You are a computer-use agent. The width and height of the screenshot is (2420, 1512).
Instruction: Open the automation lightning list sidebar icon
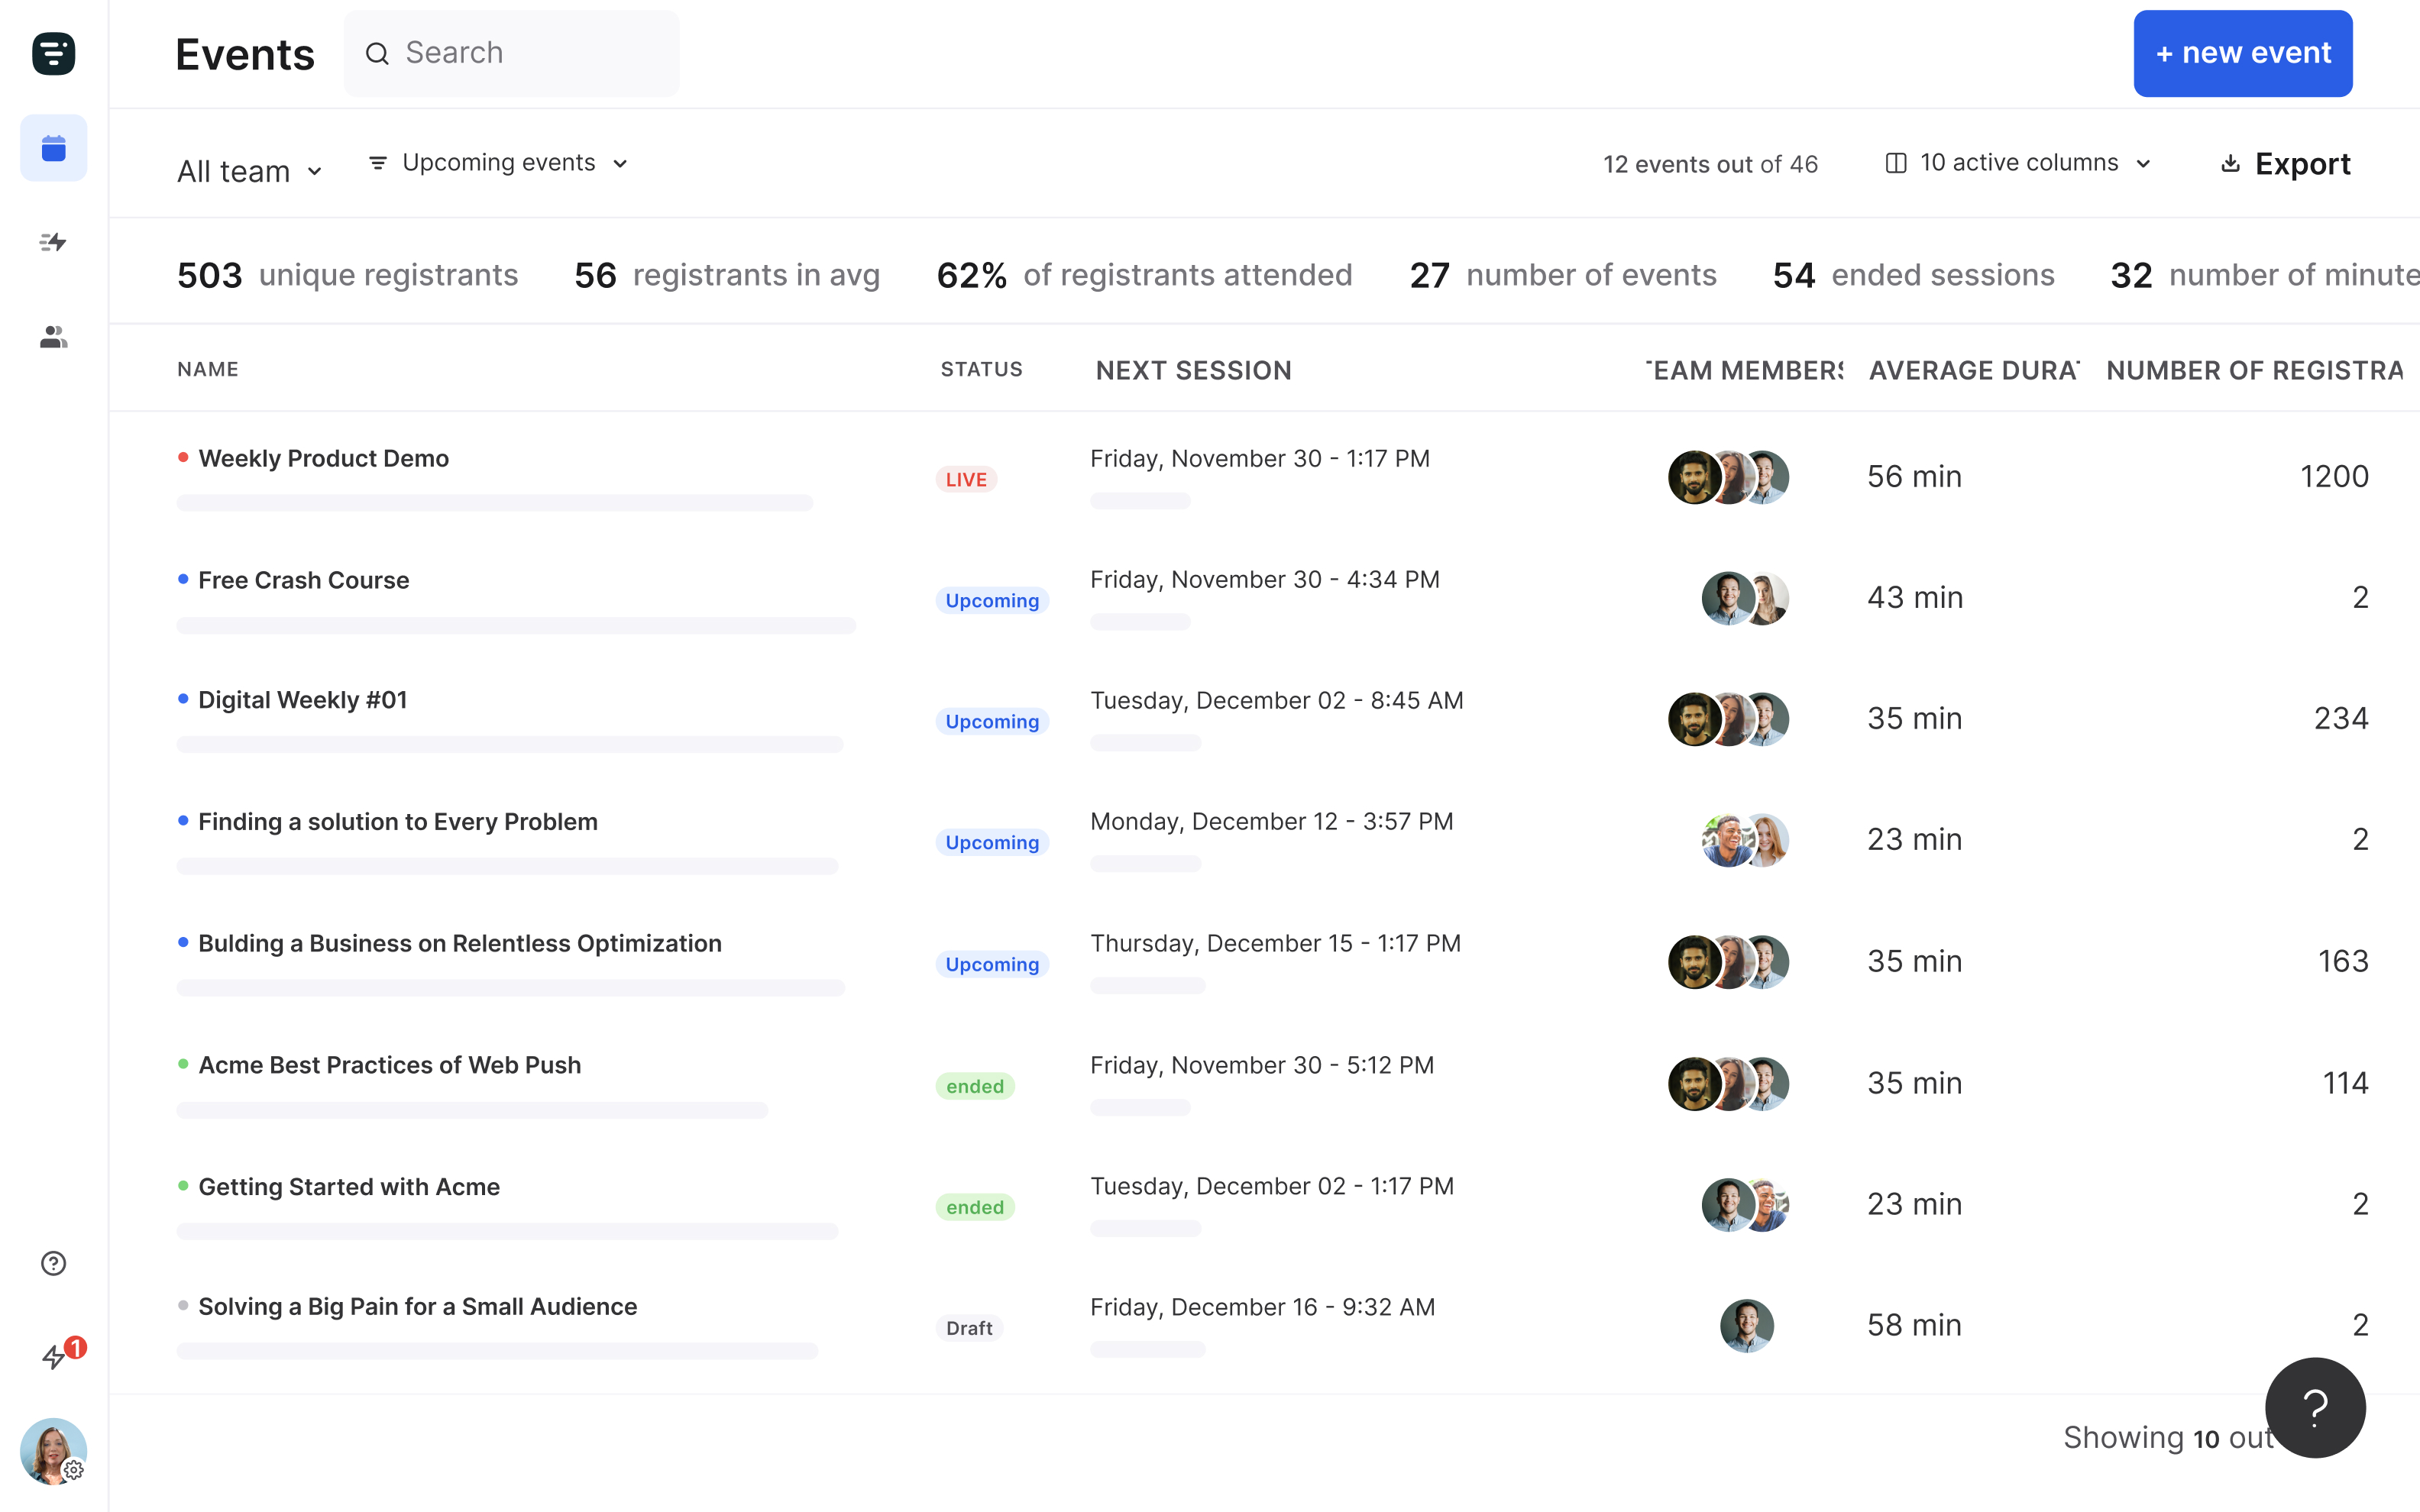click(x=53, y=242)
